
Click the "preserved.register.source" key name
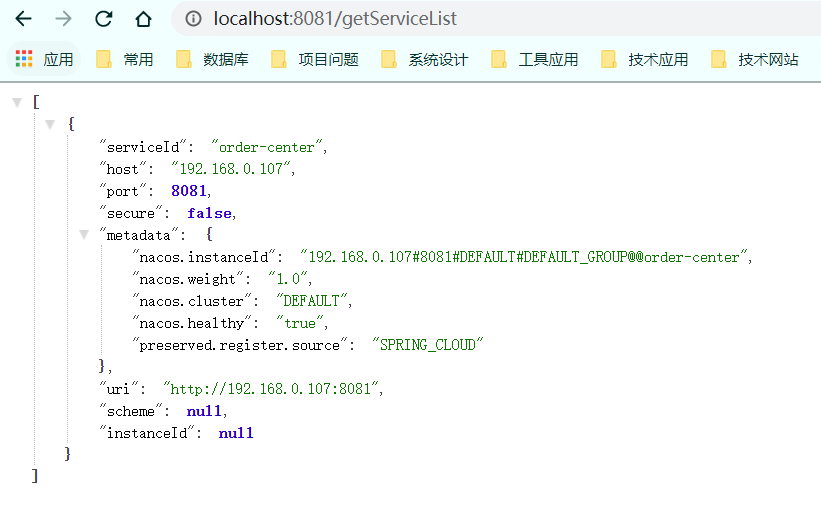239,345
